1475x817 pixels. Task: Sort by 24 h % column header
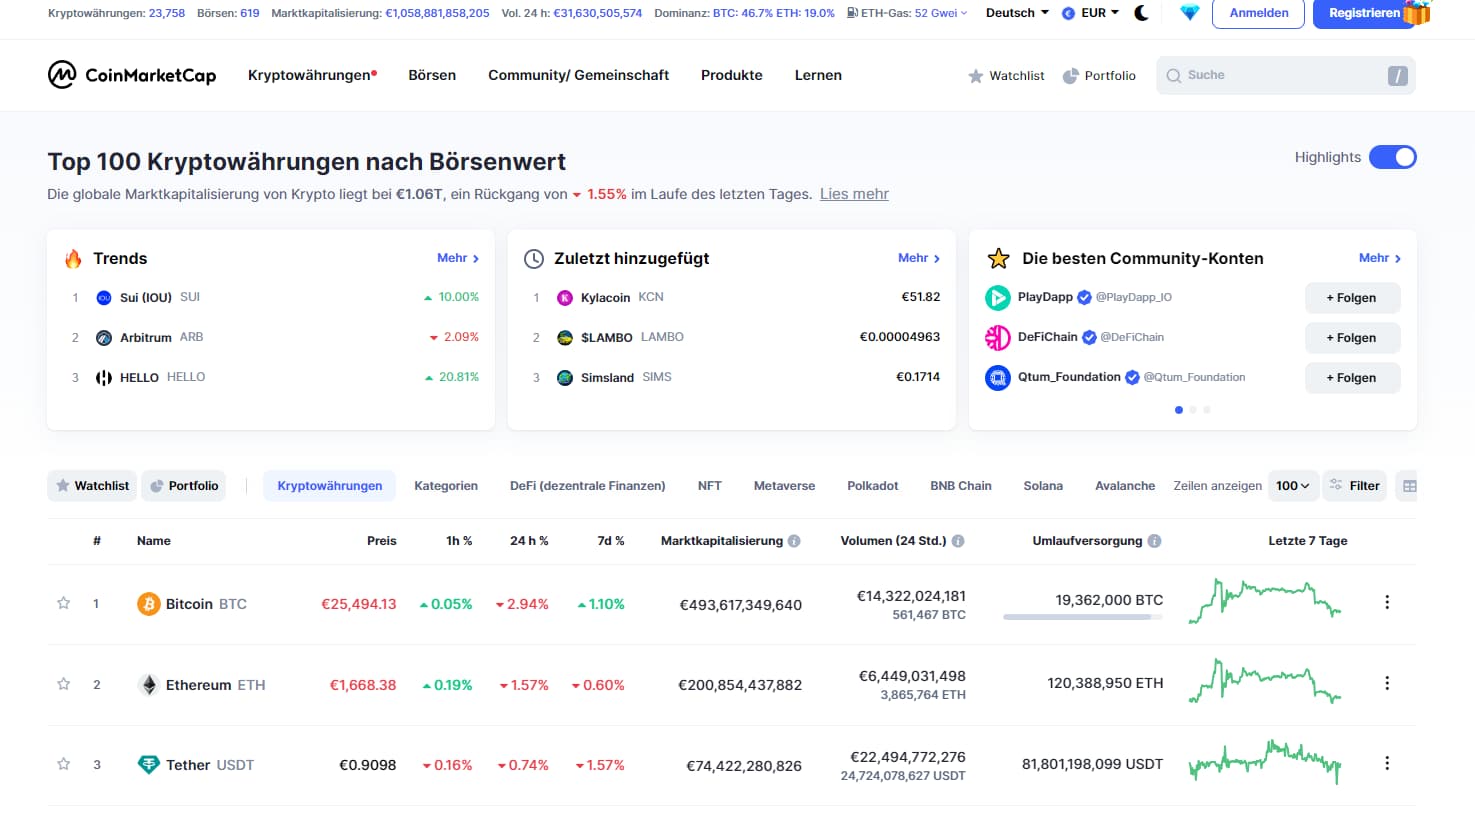pos(529,541)
